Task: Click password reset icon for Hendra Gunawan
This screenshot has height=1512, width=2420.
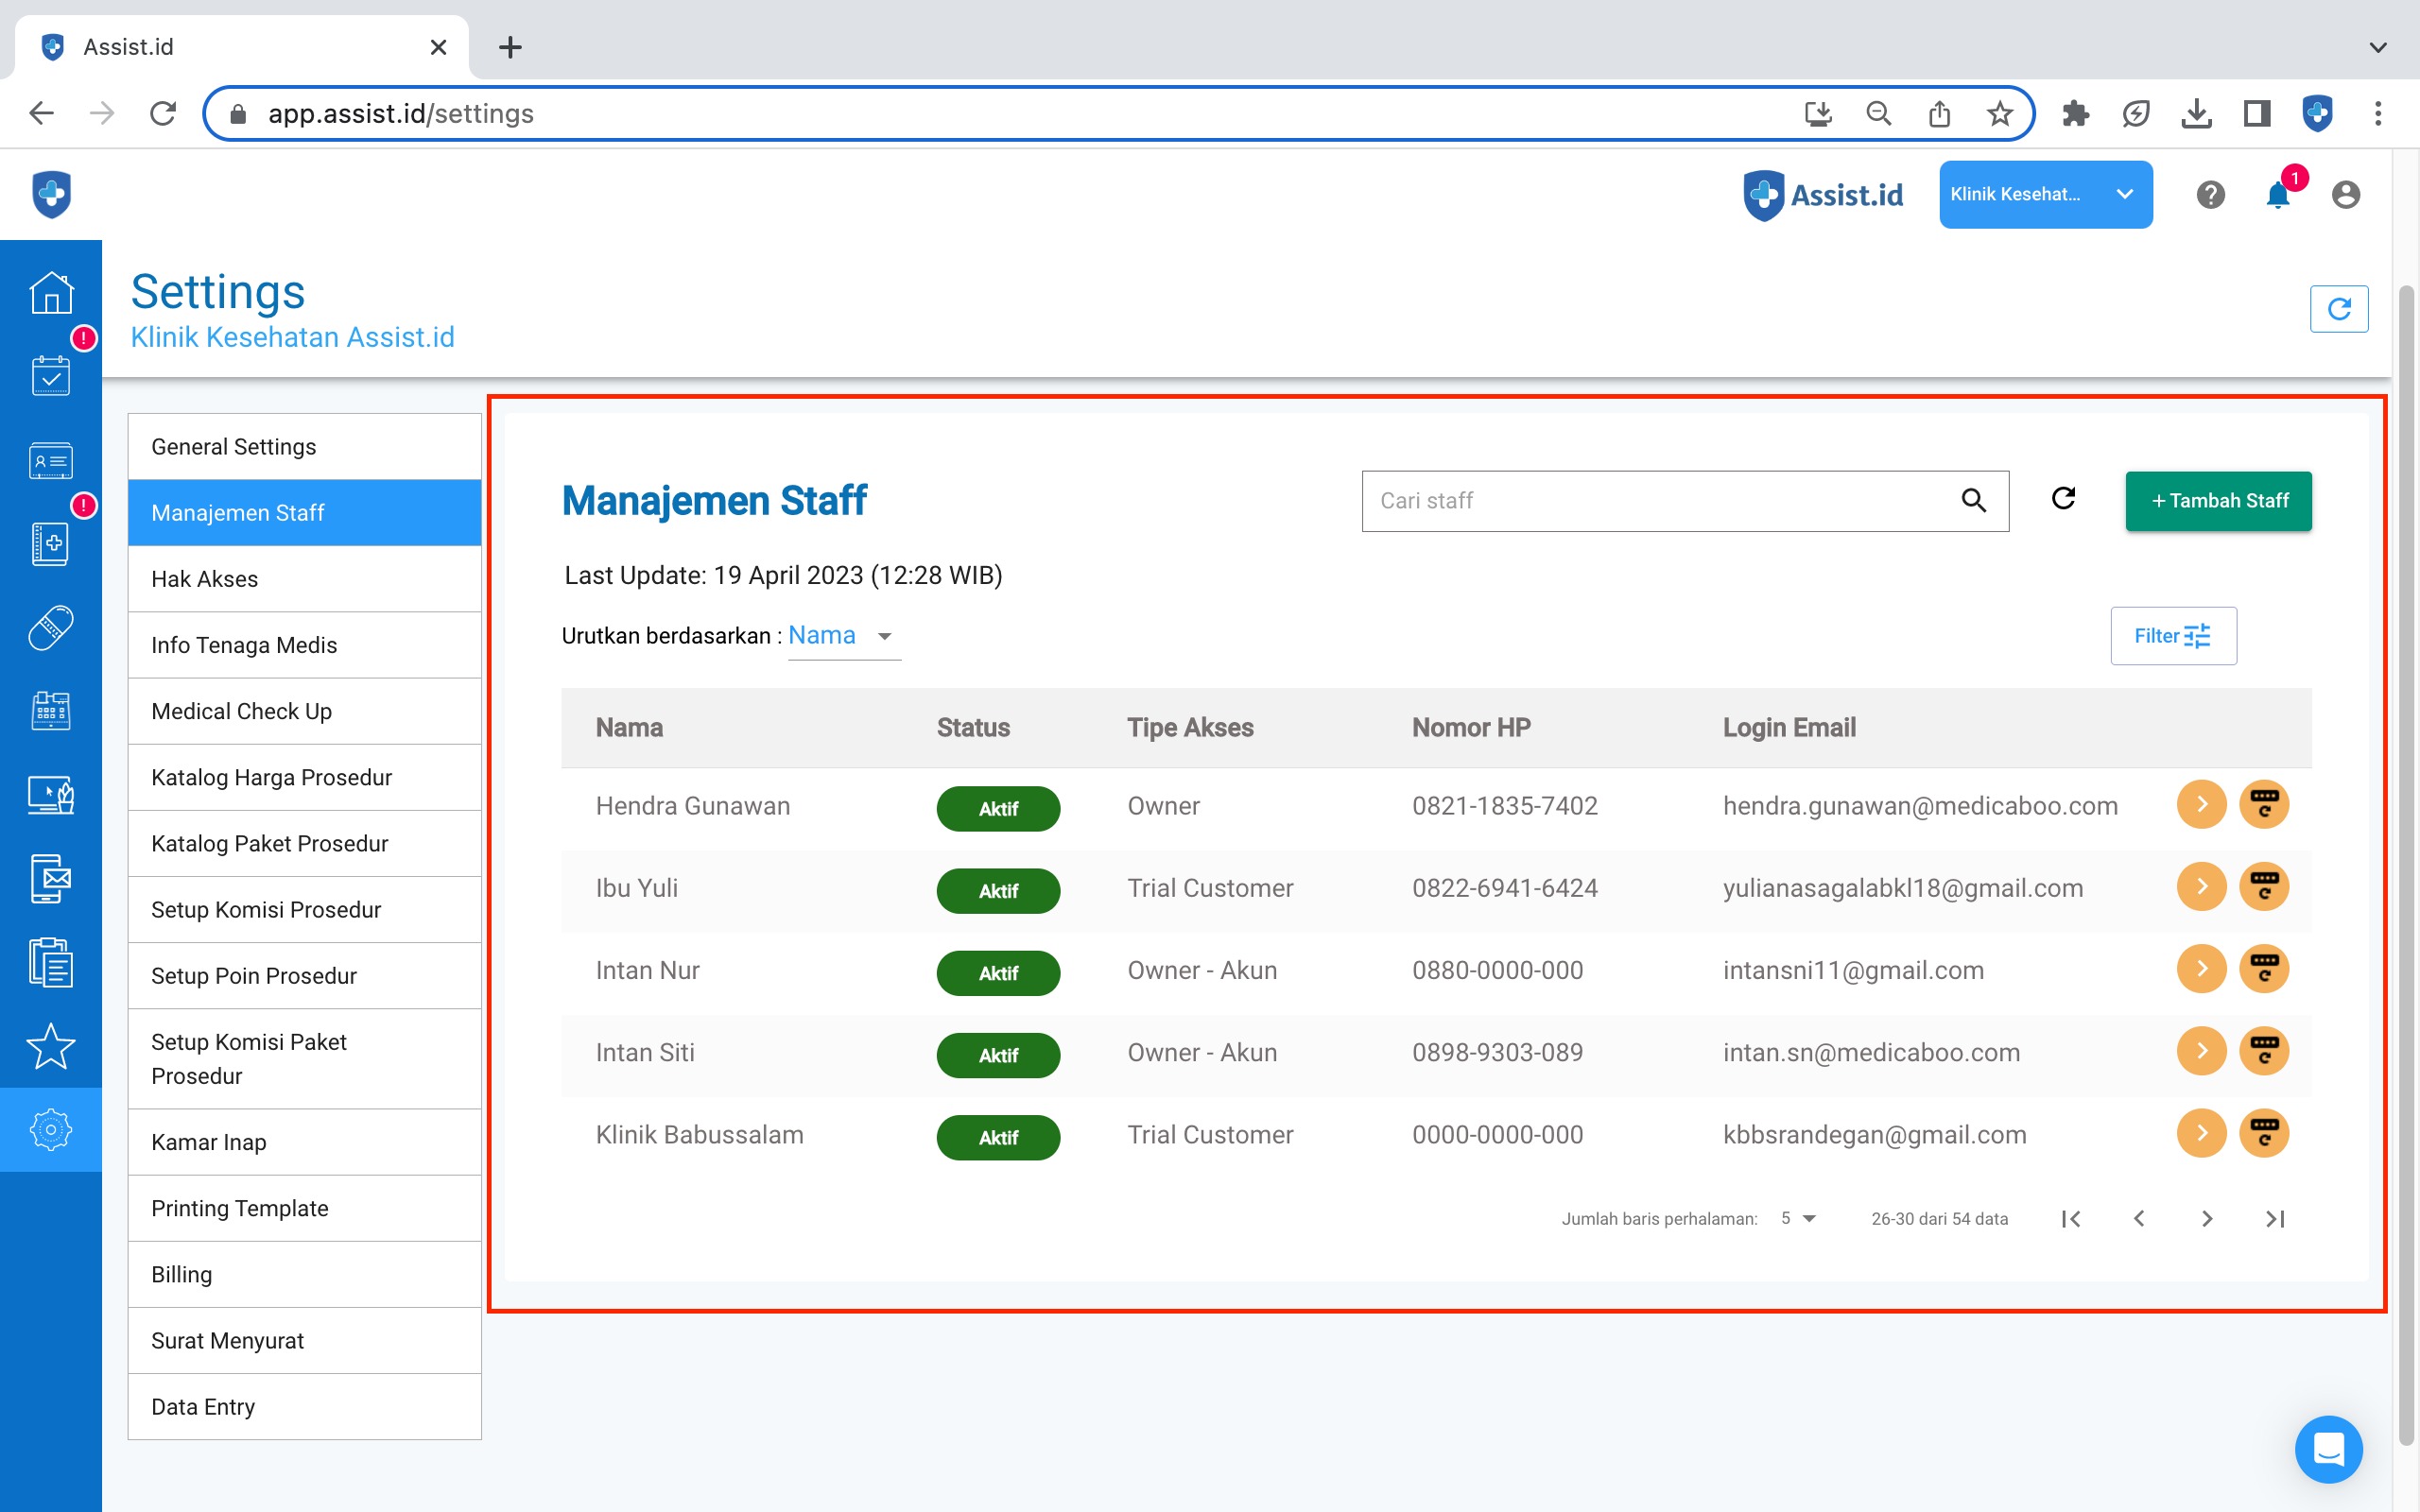Action: [x=2264, y=805]
